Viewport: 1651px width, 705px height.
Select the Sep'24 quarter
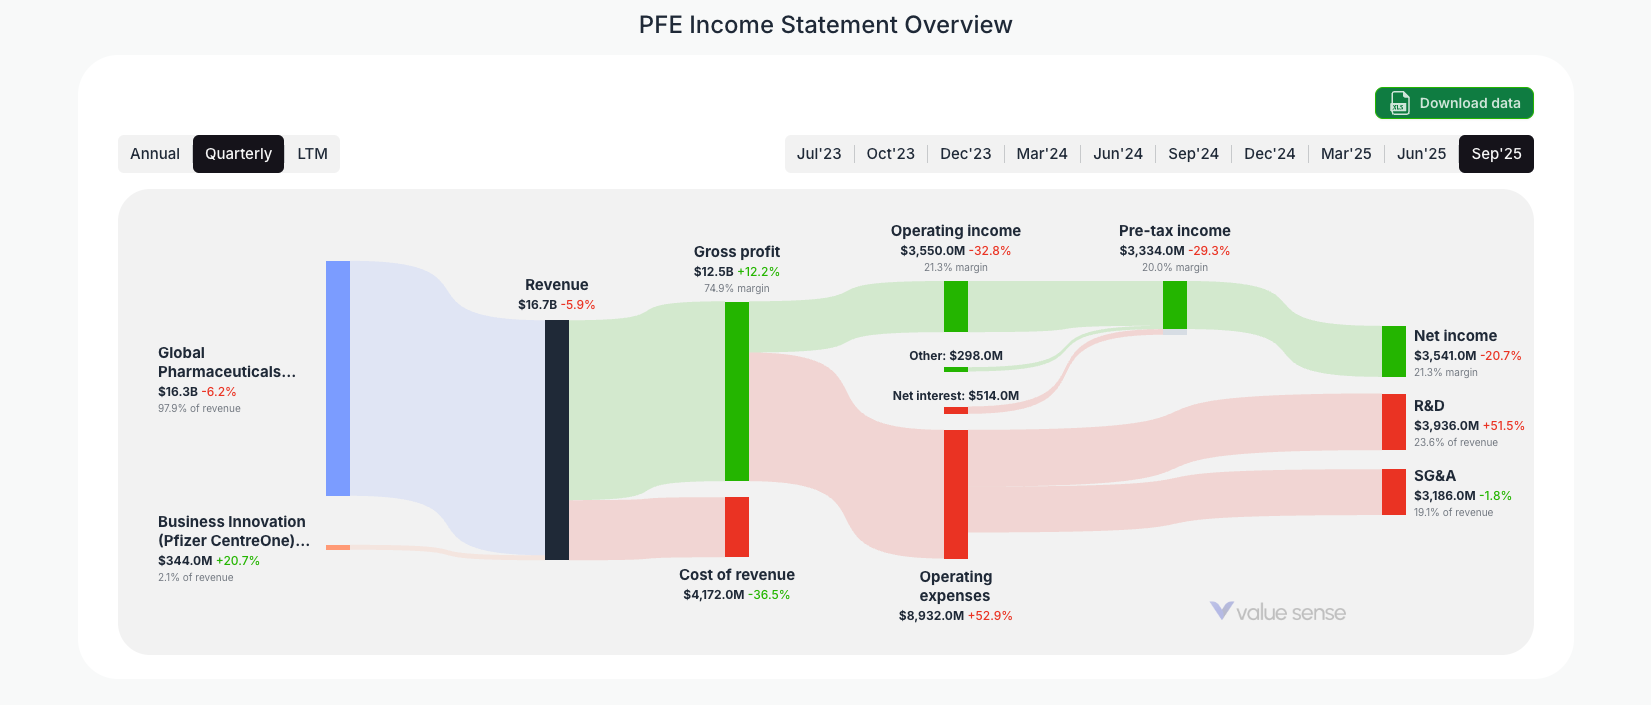(x=1193, y=153)
